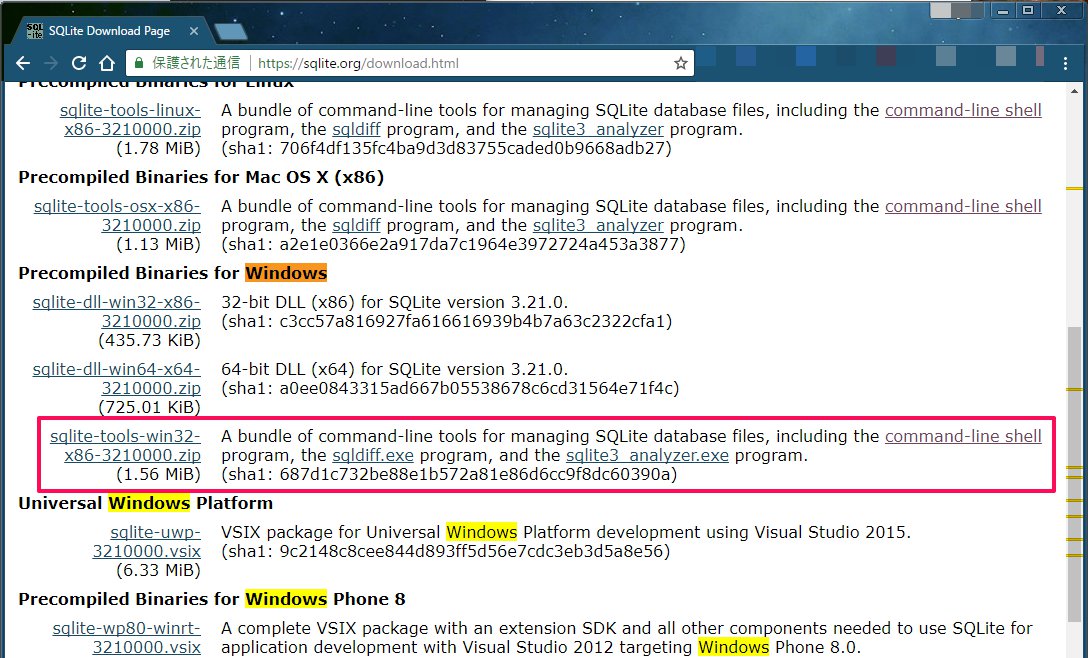This screenshot has width=1088, height=658.
Task: Download sqlite-dll-win64-x64-3210000.zip
Action: (116, 378)
